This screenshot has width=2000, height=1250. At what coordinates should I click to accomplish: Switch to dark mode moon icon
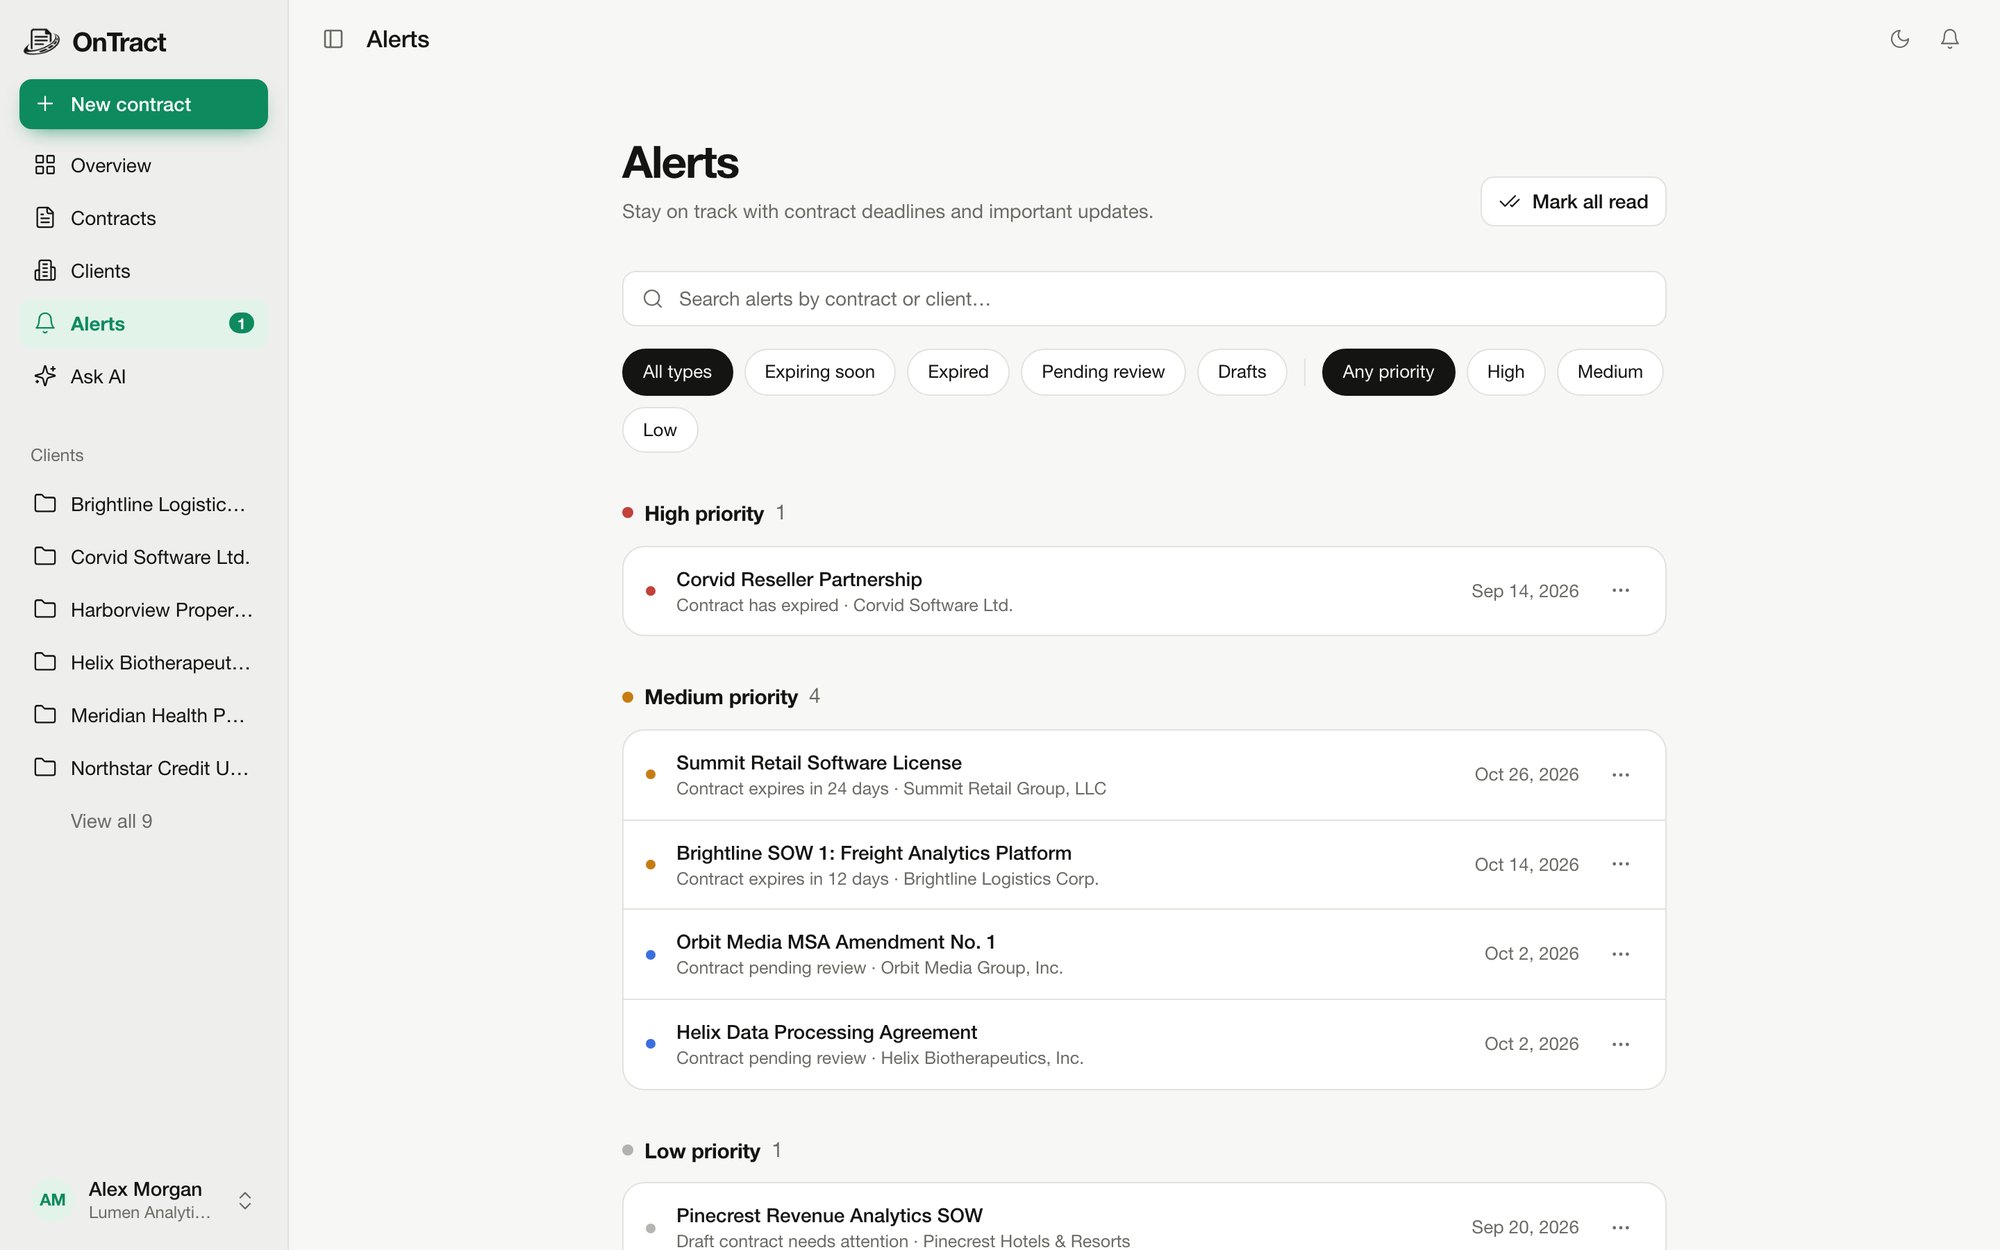click(x=1900, y=39)
